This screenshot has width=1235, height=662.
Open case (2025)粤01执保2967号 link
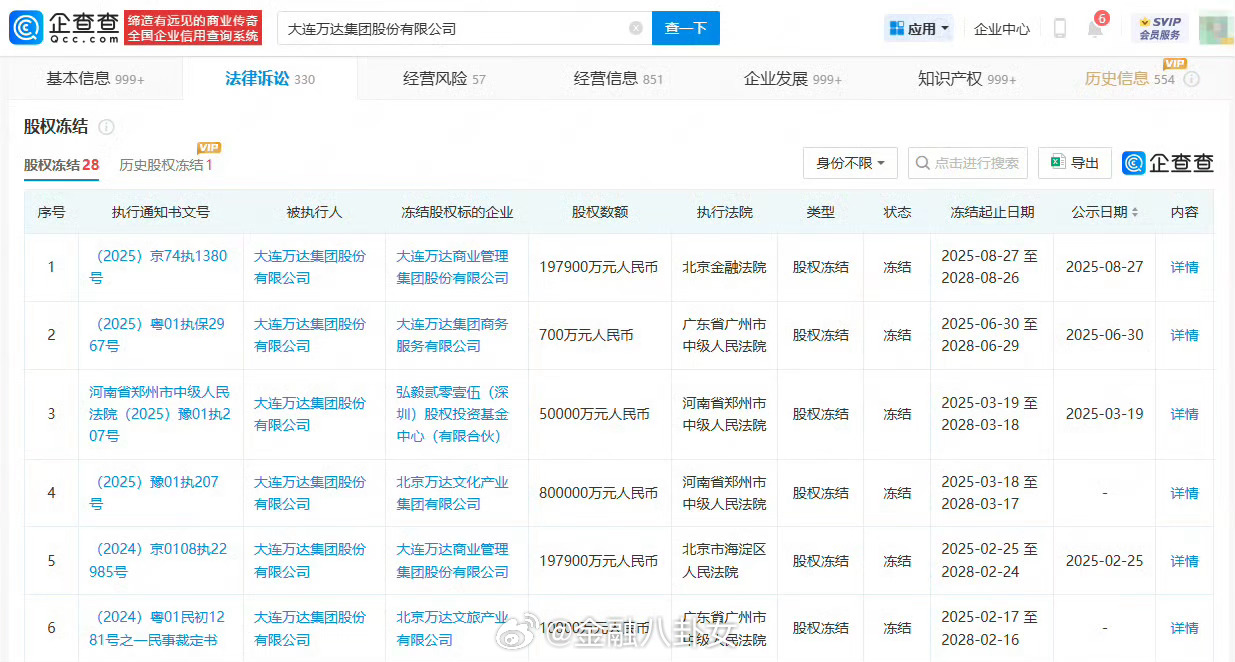[x=157, y=335]
